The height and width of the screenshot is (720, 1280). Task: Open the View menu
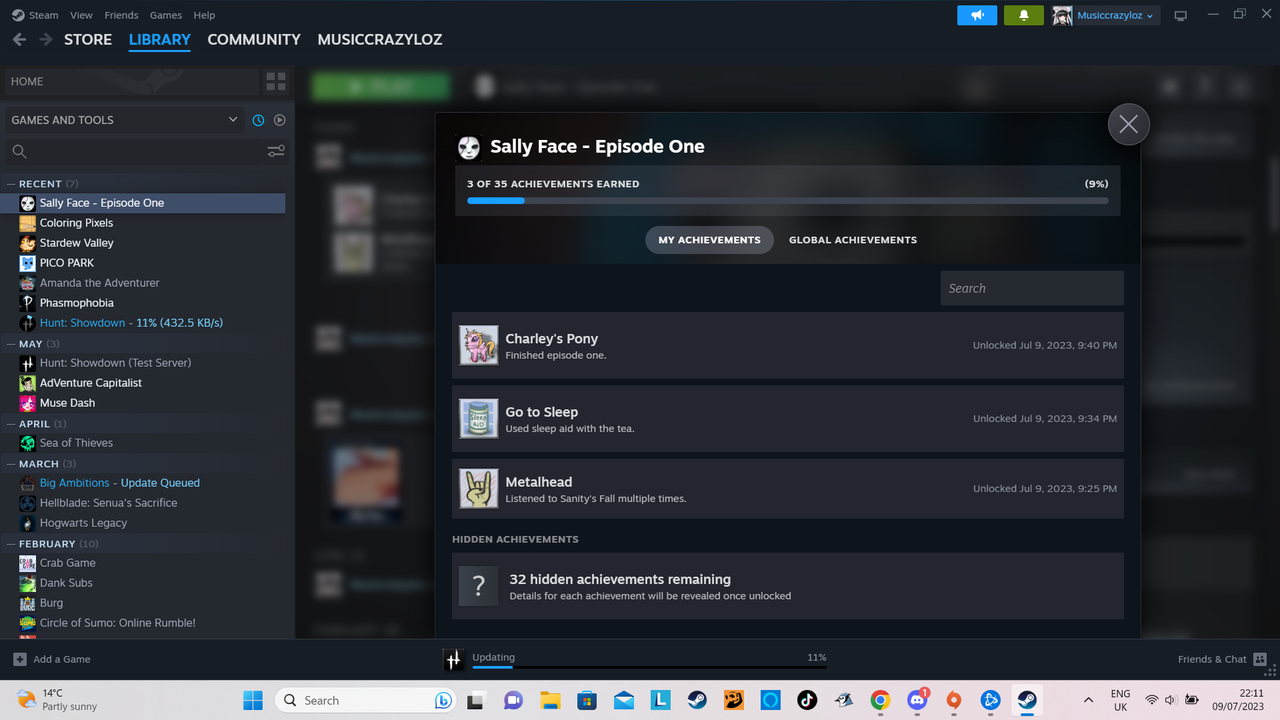81,15
